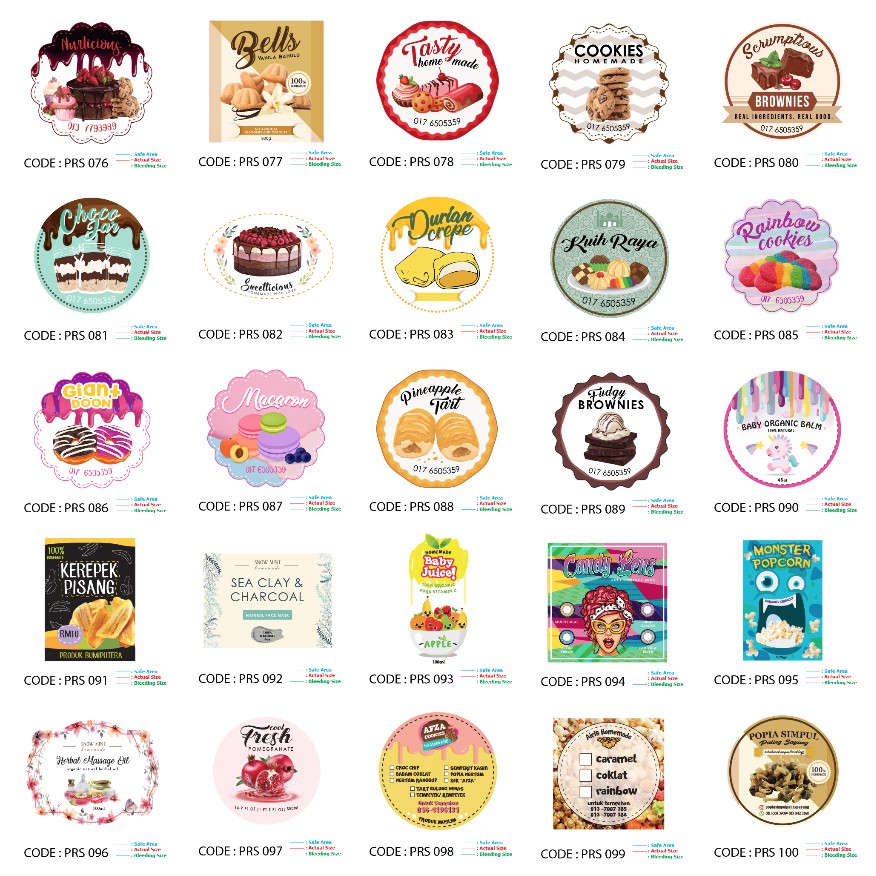Pick the Scrumptious Brownies badge design

(x=782, y=82)
